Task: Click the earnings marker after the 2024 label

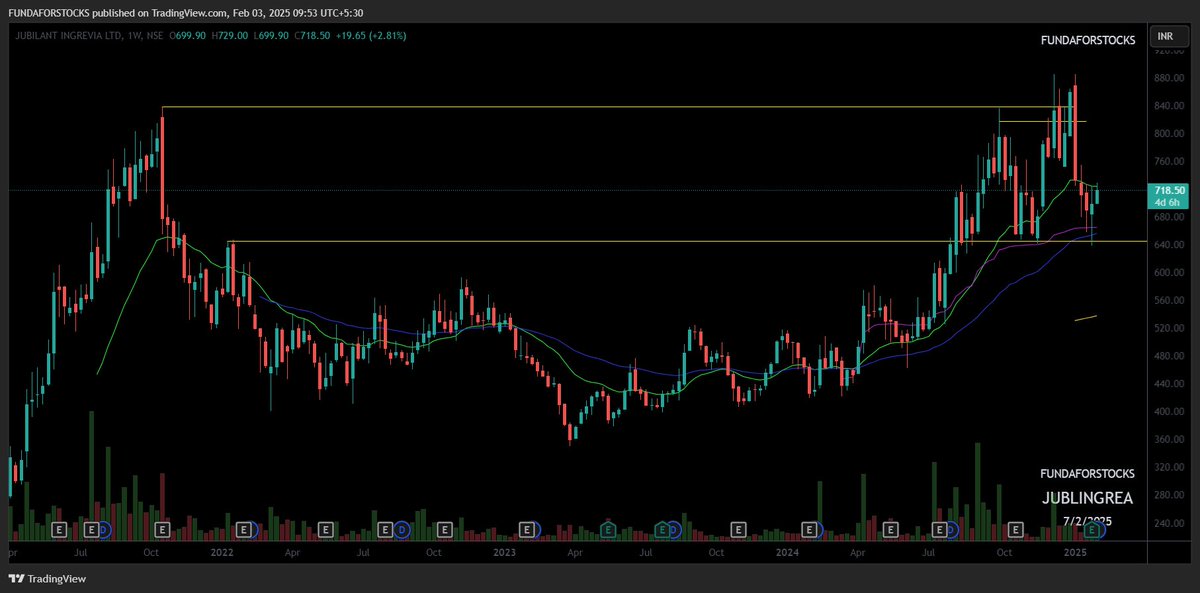Action: (x=810, y=528)
